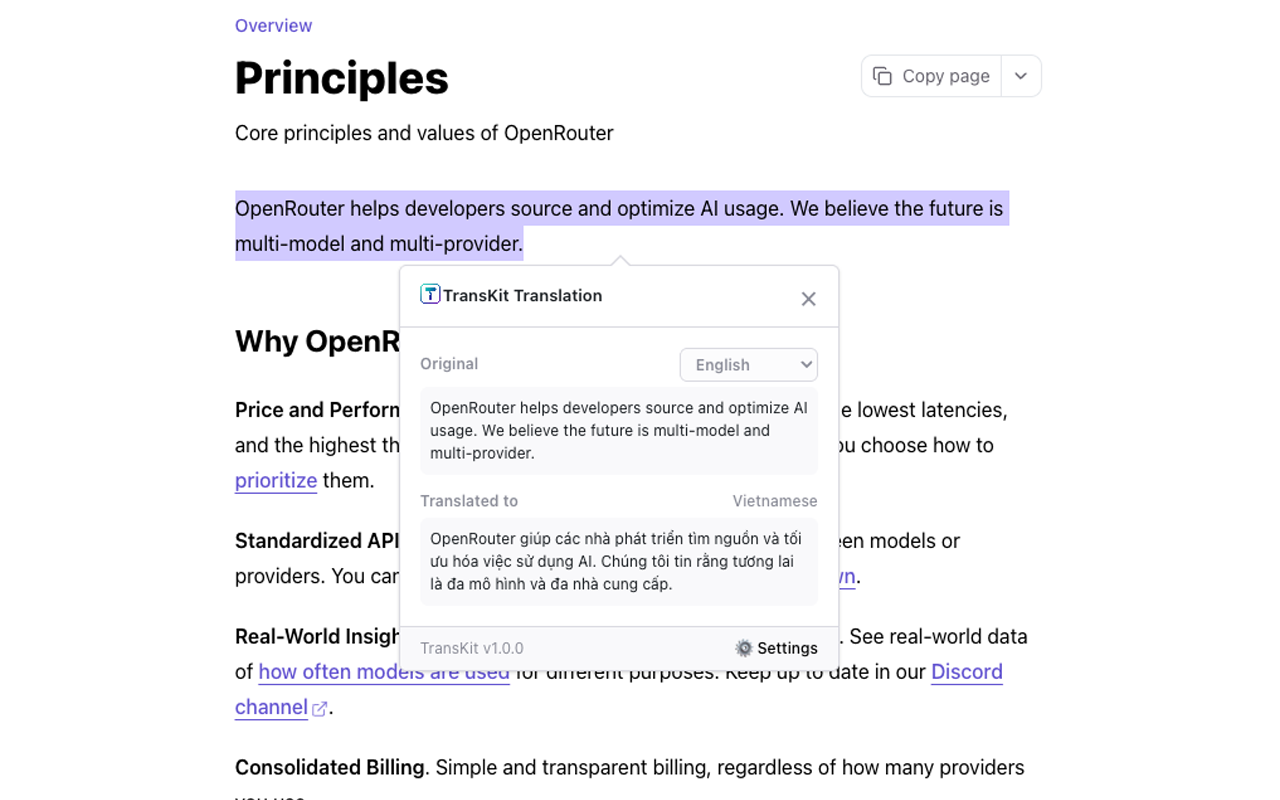Follow the "prioritize" link
The width and height of the screenshot is (1280, 800).
(276, 481)
